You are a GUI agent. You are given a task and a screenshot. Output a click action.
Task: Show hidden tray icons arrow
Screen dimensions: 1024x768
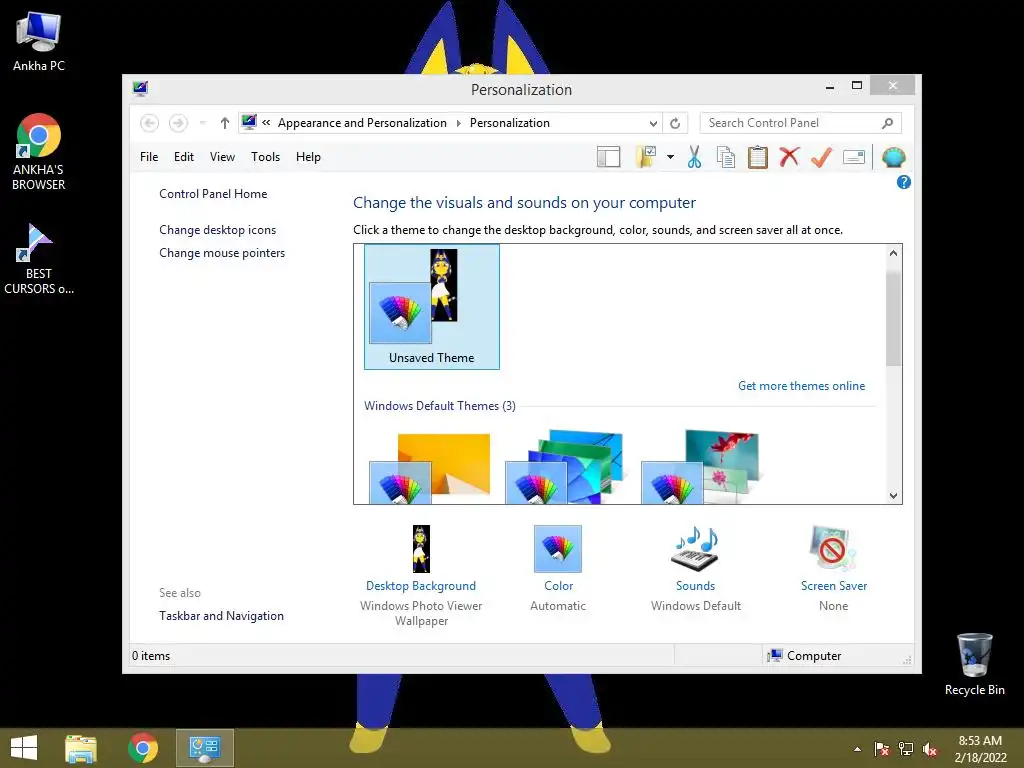[x=857, y=749]
